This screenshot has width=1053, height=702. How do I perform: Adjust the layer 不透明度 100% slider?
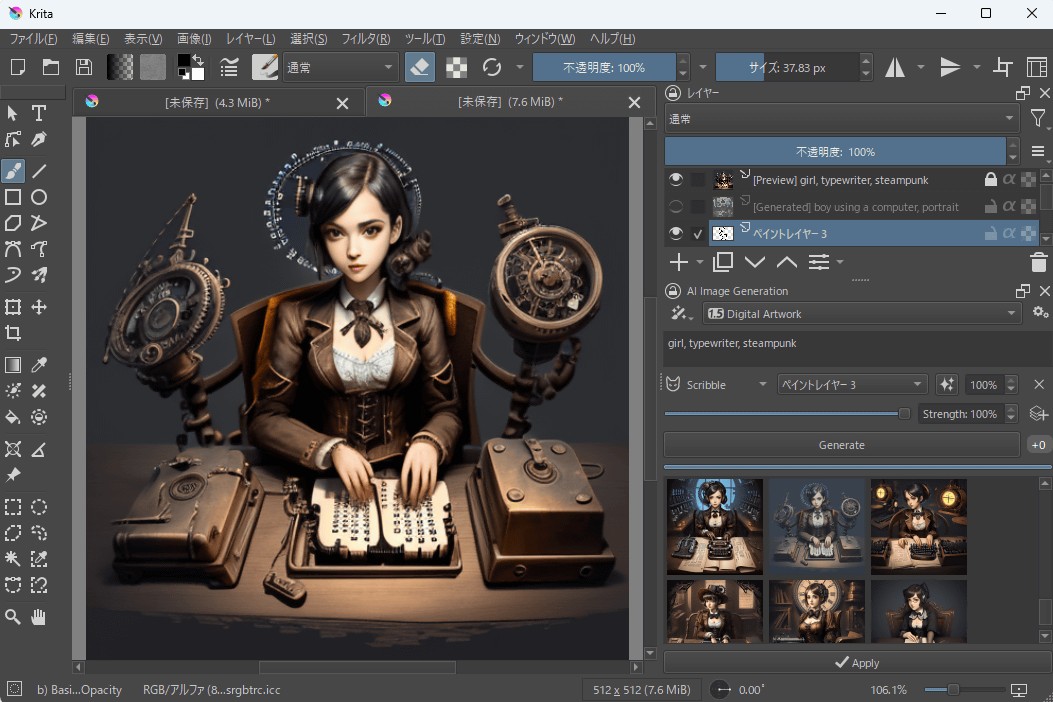(835, 152)
